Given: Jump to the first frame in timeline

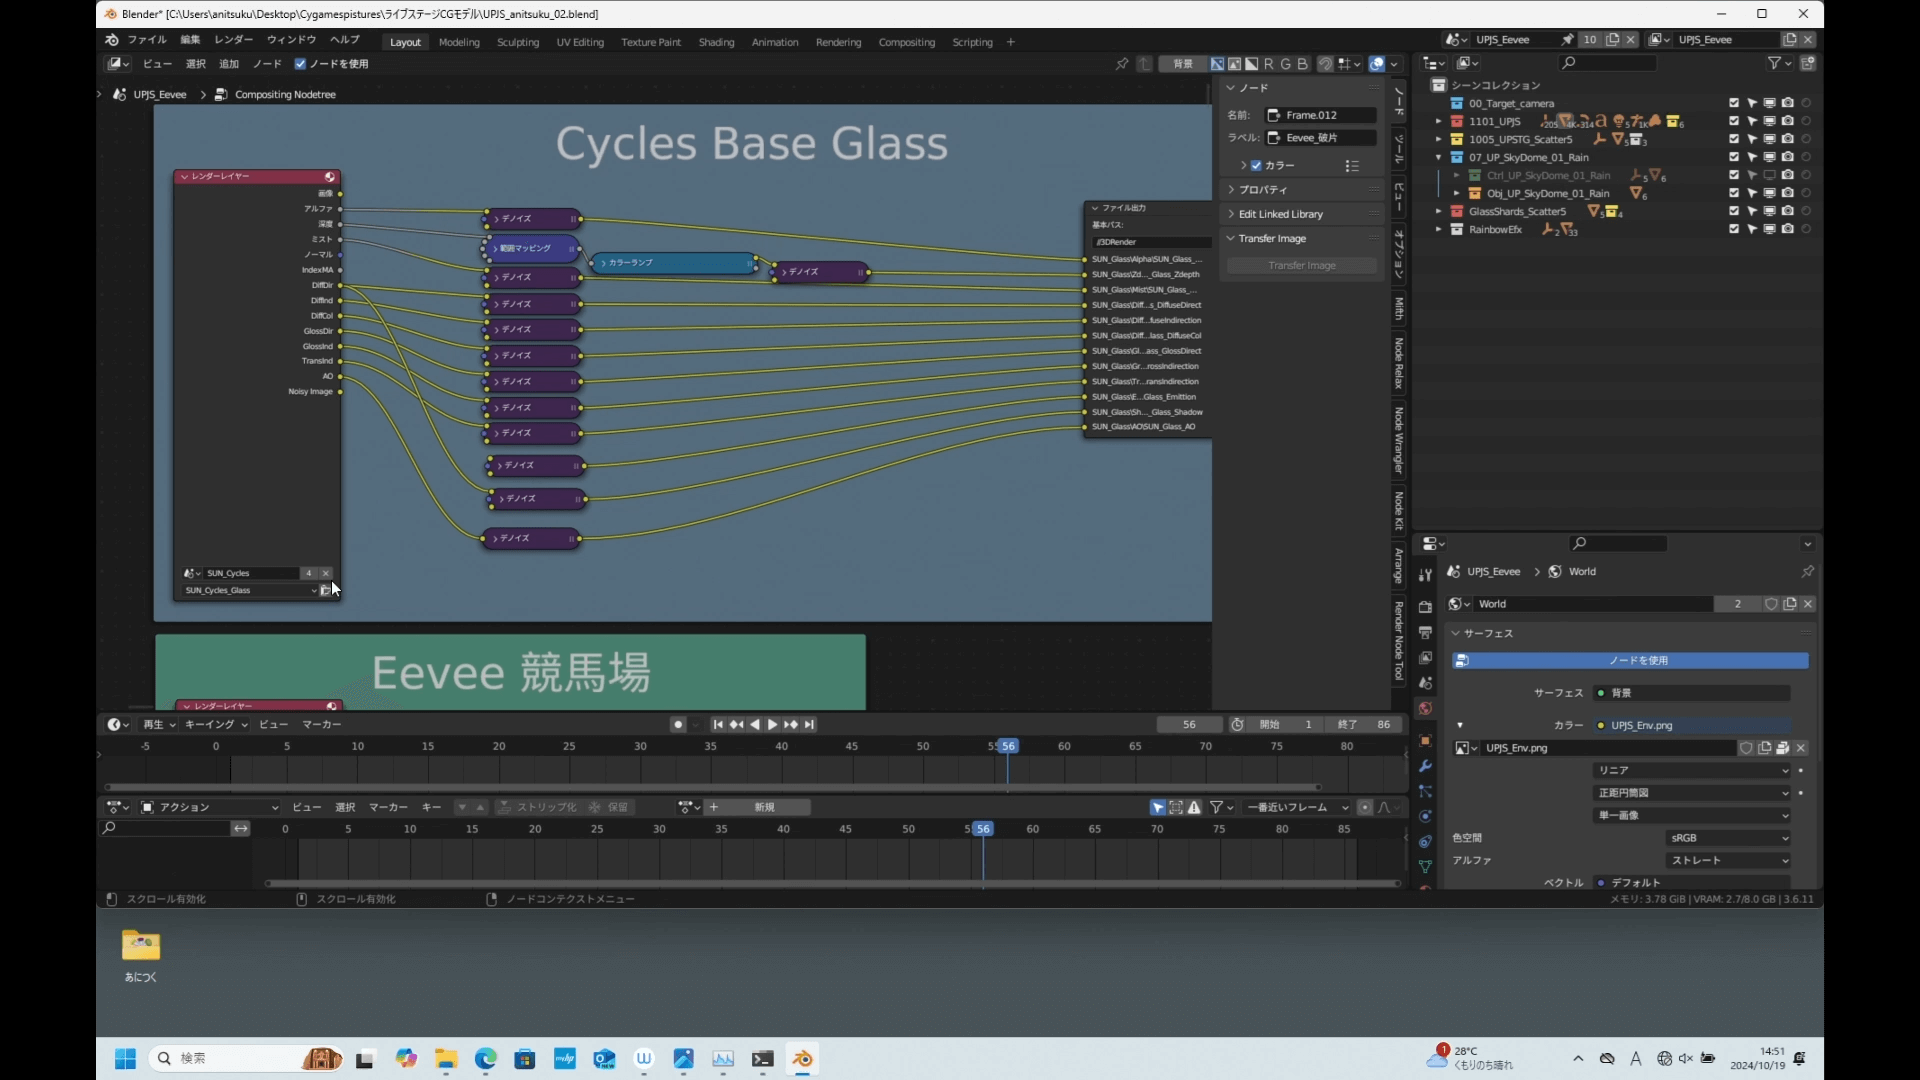Looking at the screenshot, I should click(x=718, y=725).
